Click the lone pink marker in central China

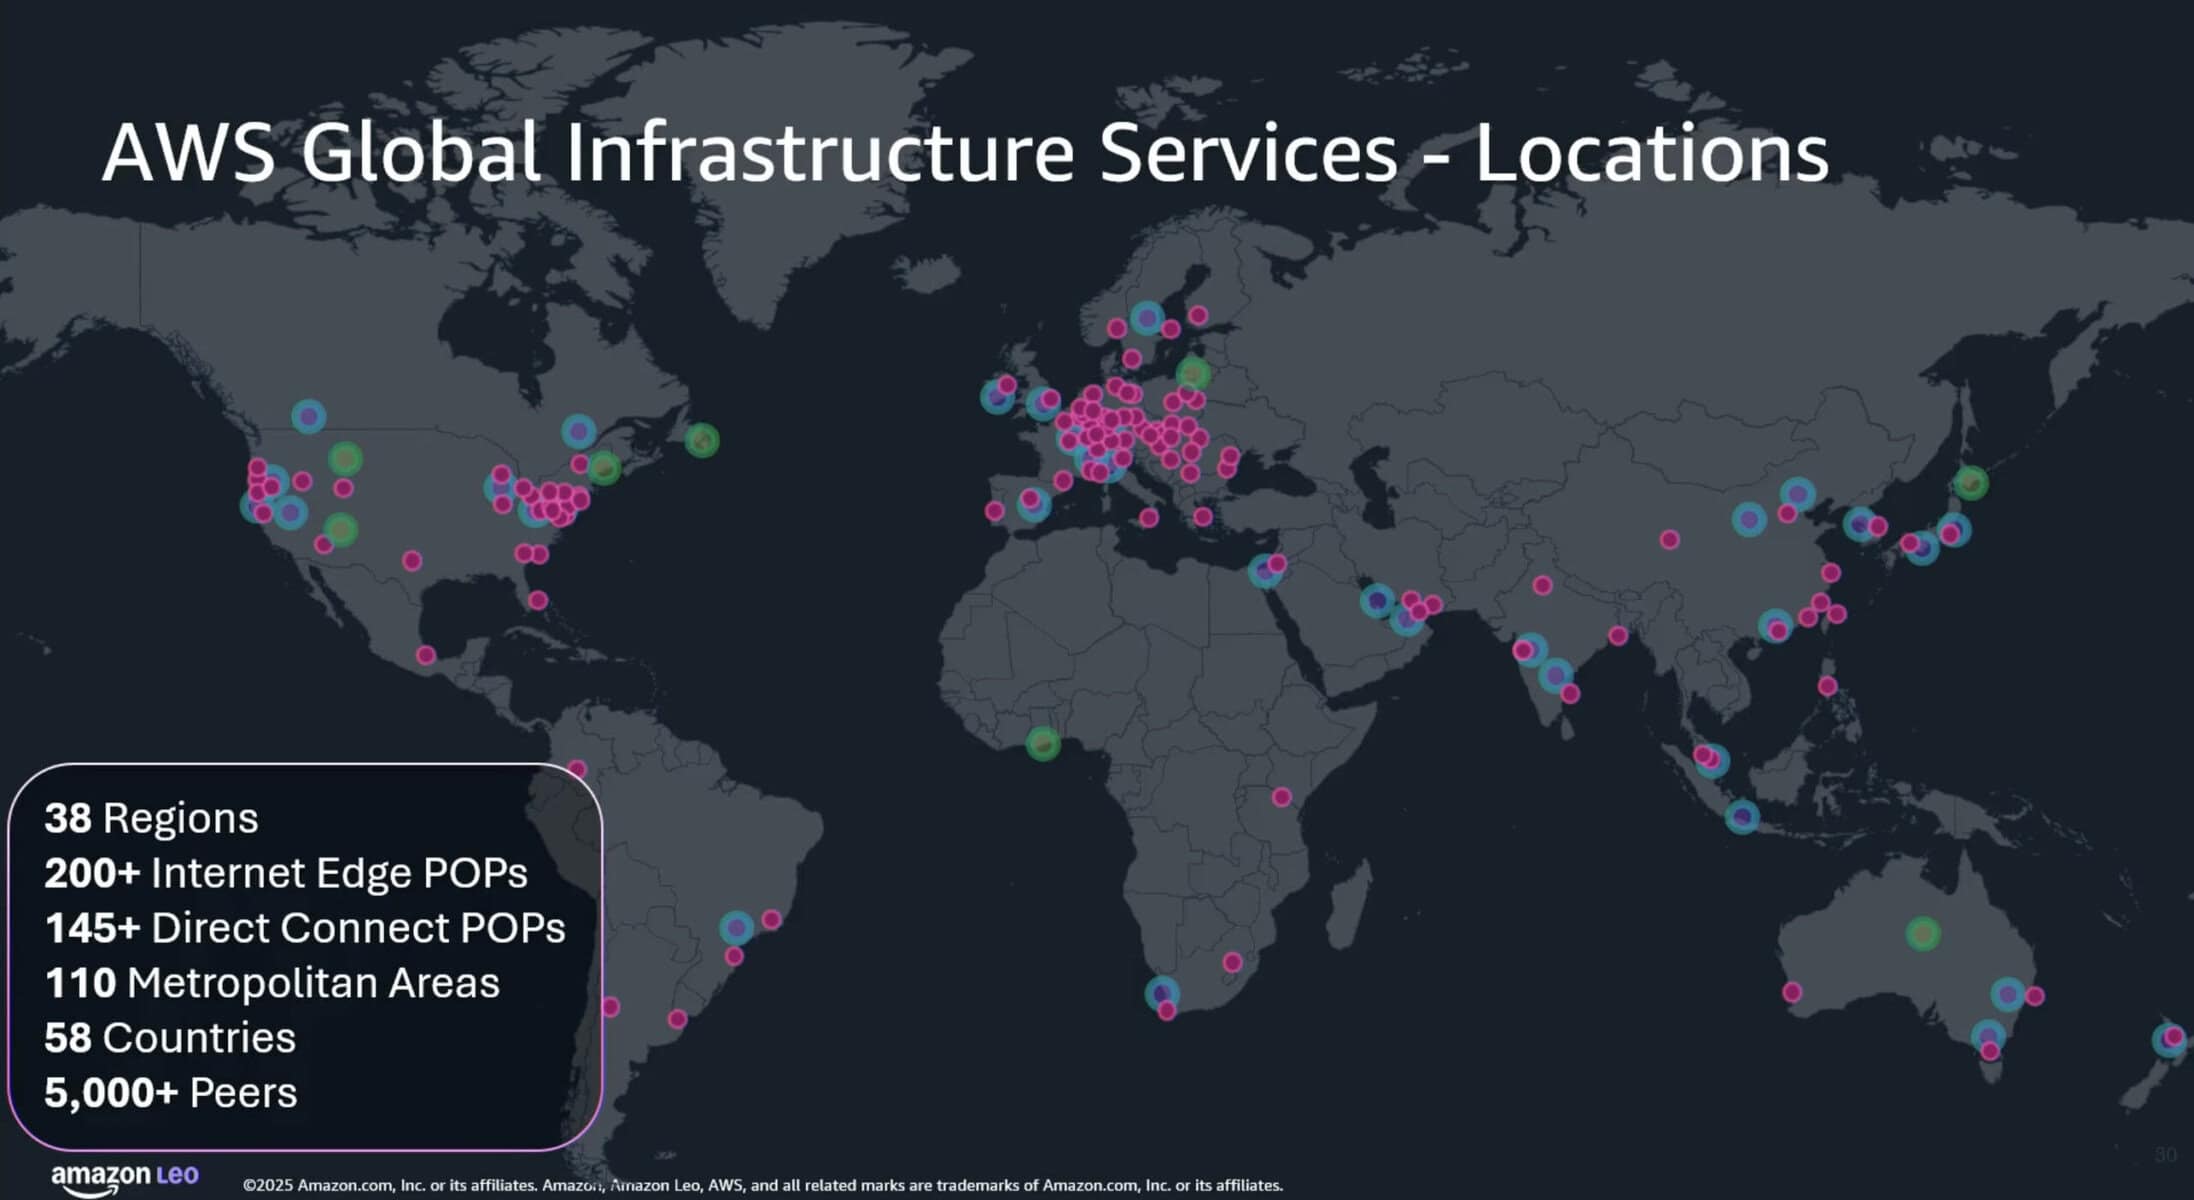pyautogui.click(x=1669, y=540)
